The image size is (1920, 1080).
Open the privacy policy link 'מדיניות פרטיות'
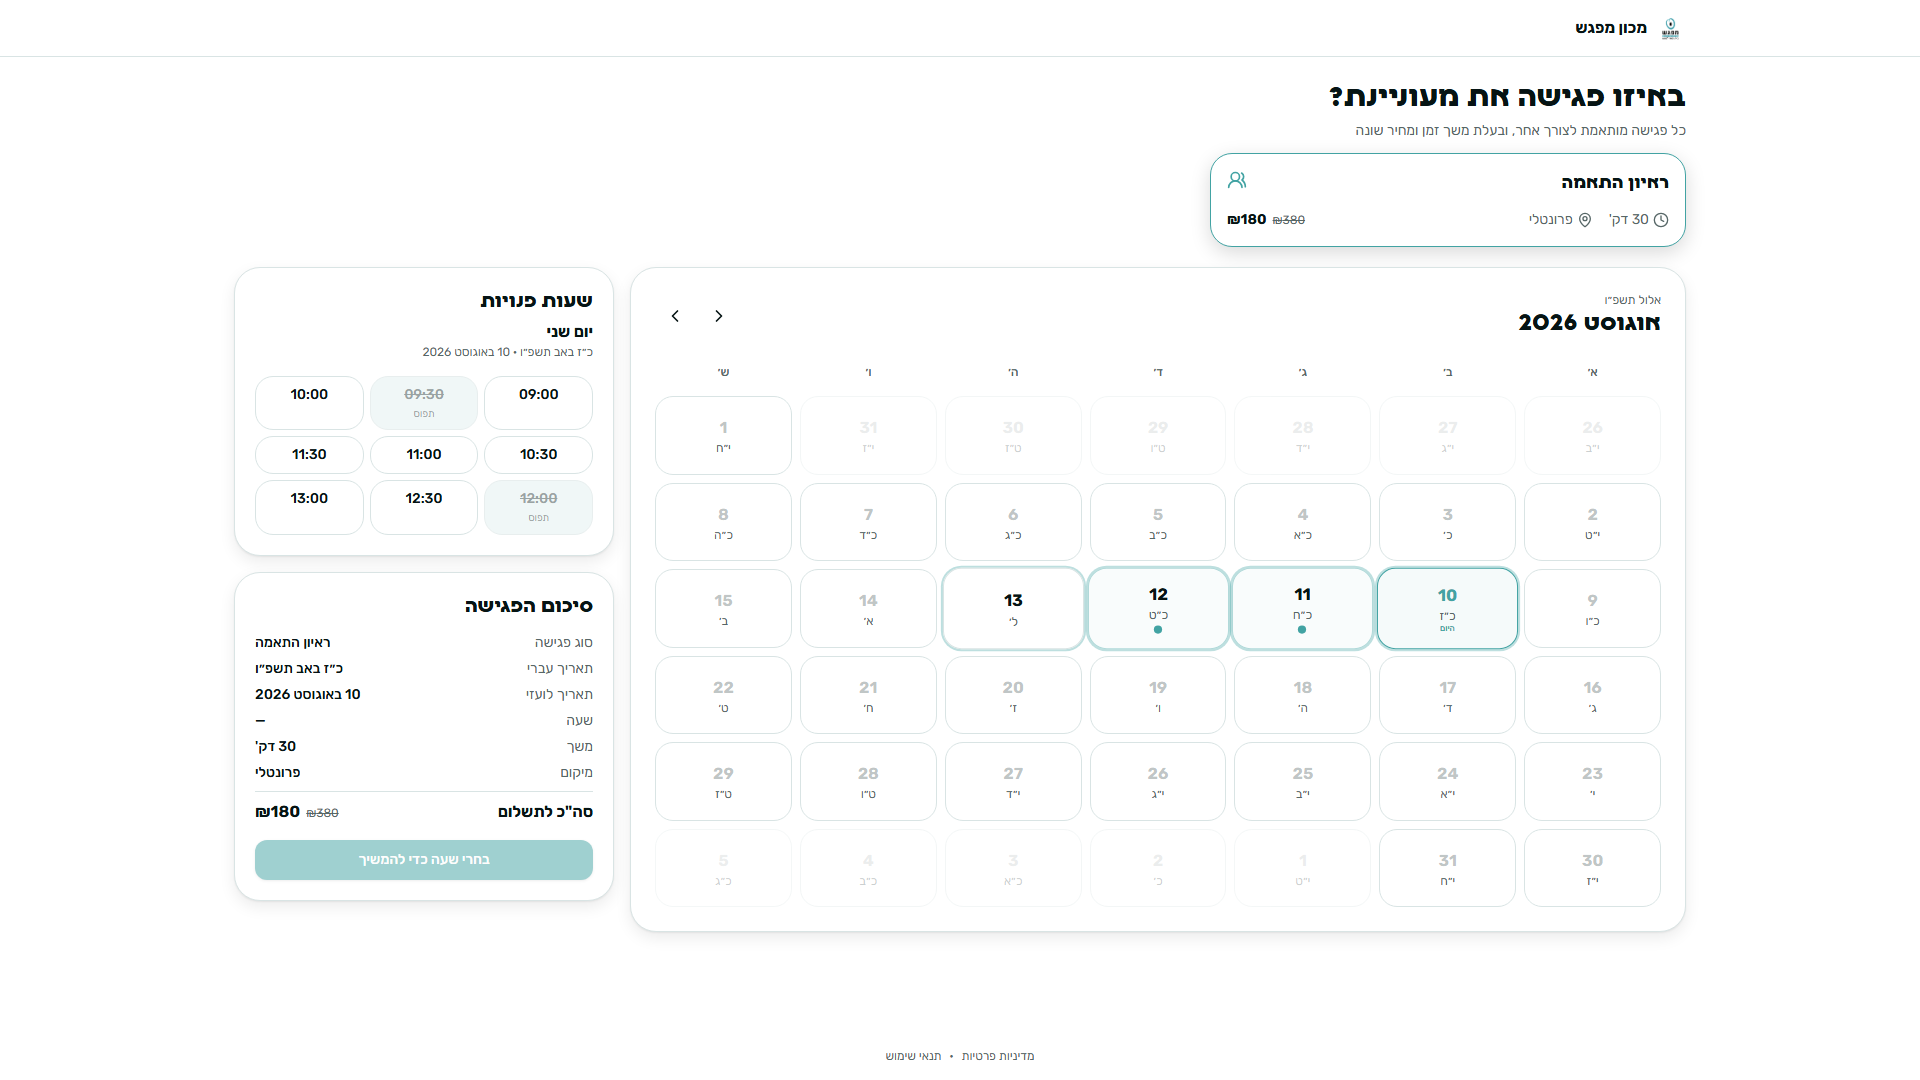pyautogui.click(x=998, y=1056)
